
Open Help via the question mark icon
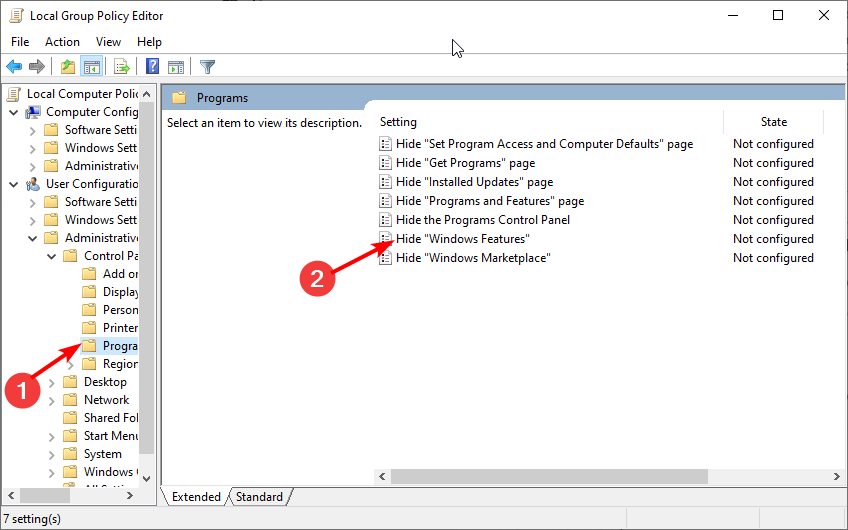point(153,67)
